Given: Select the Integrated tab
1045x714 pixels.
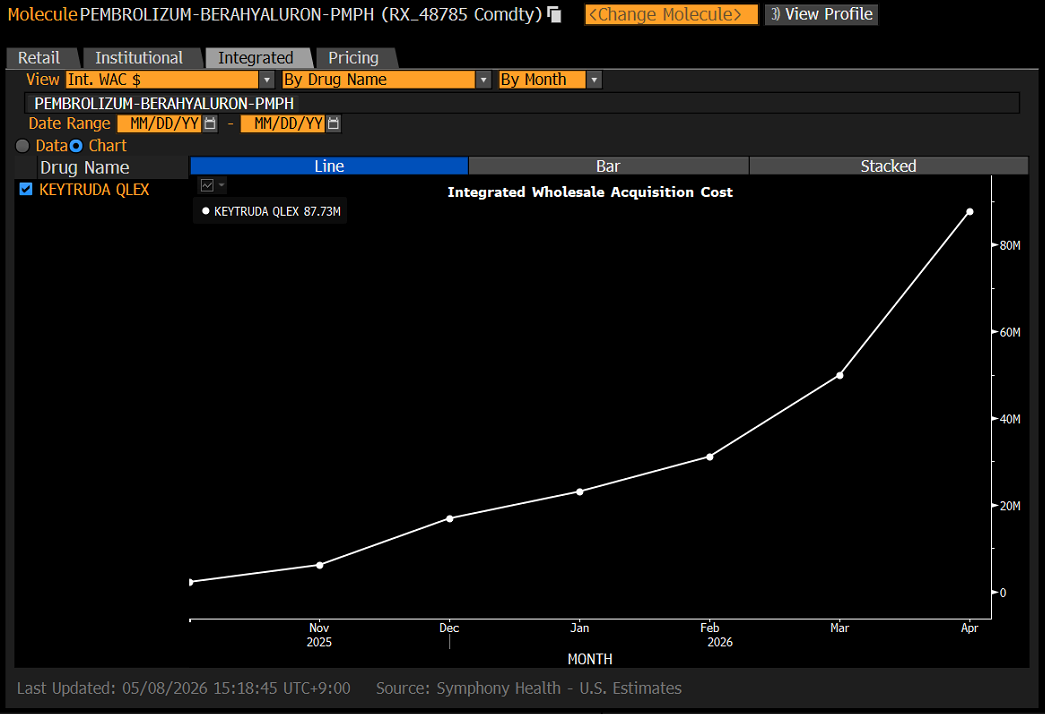Looking at the screenshot, I should (256, 58).
